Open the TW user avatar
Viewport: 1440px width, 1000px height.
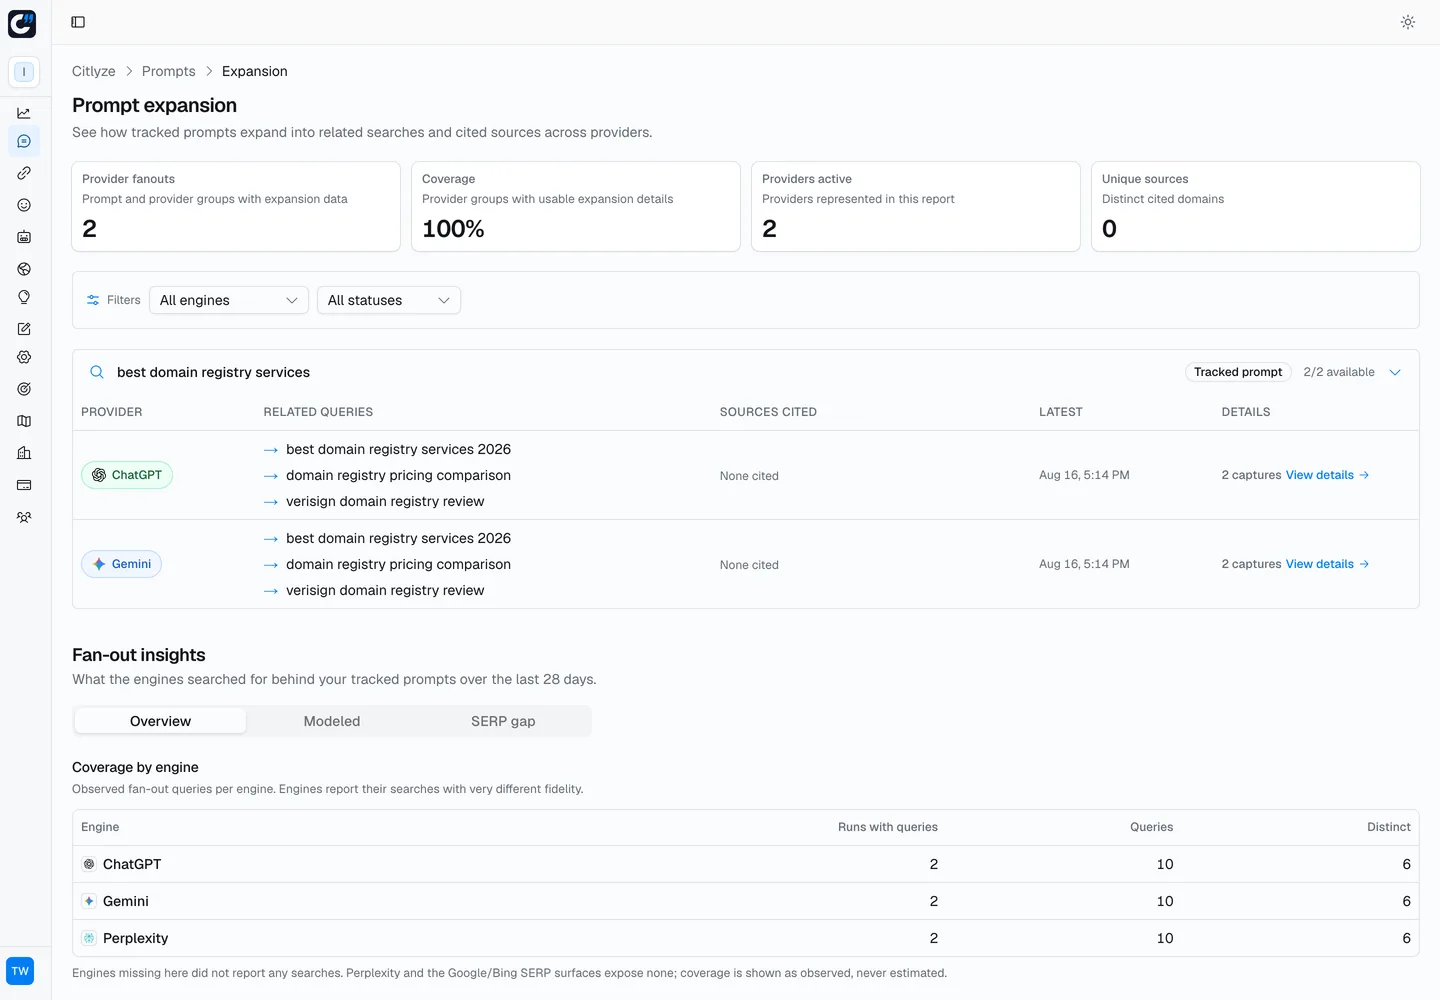[x=20, y=971]
